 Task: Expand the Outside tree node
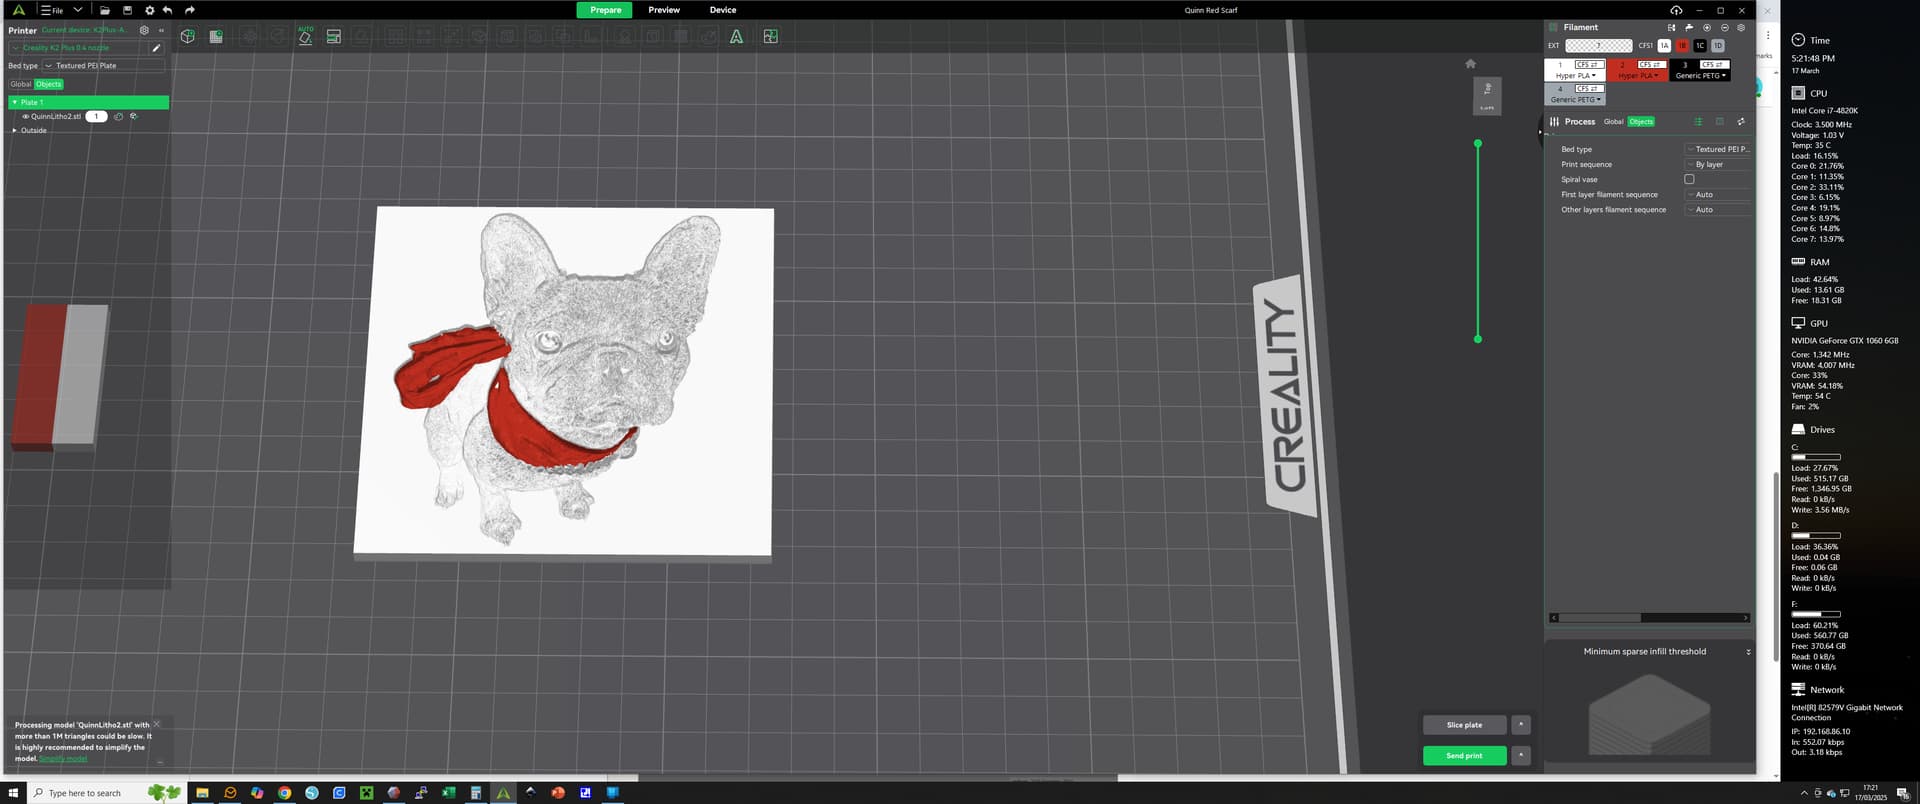click(15, 131)
